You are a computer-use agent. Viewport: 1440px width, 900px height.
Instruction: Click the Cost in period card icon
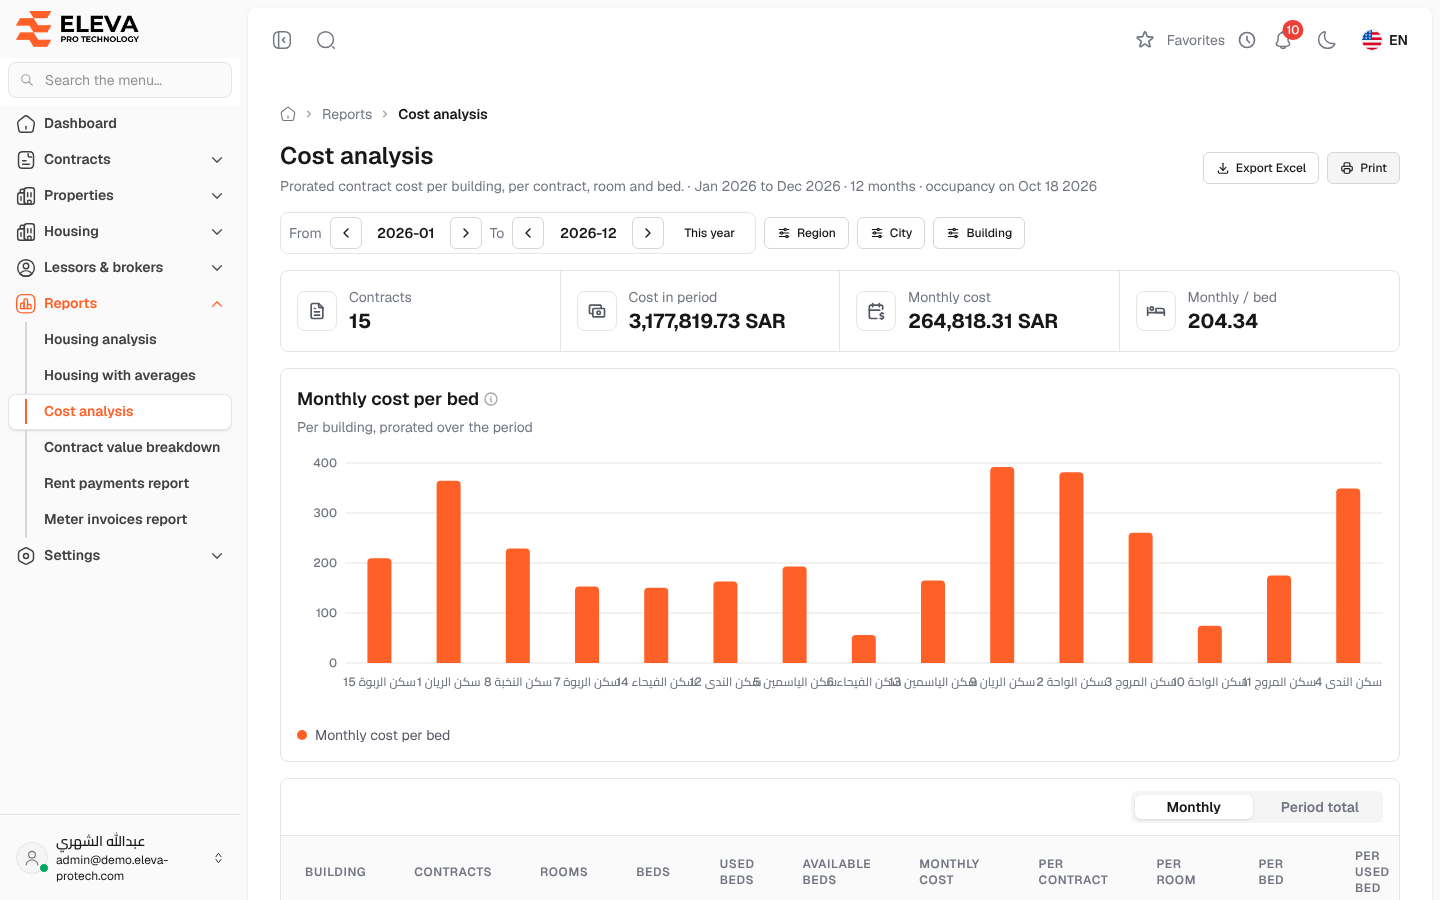pyautogui.click(x=597, y=311)
